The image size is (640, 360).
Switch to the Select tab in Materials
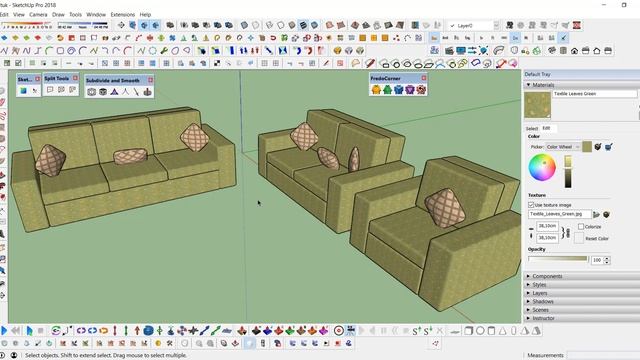coord(532,128)
